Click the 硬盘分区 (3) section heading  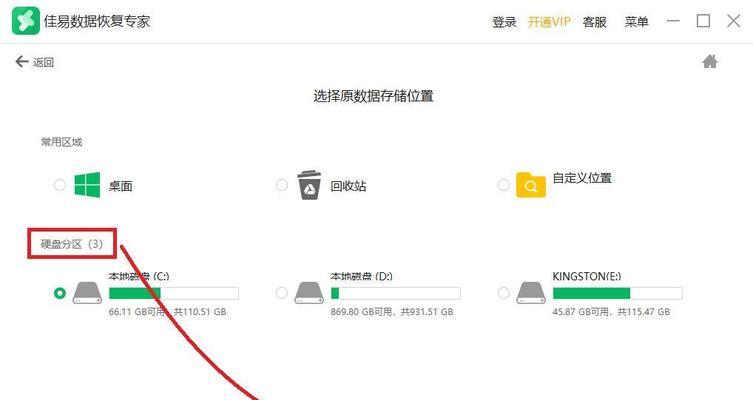72,244
